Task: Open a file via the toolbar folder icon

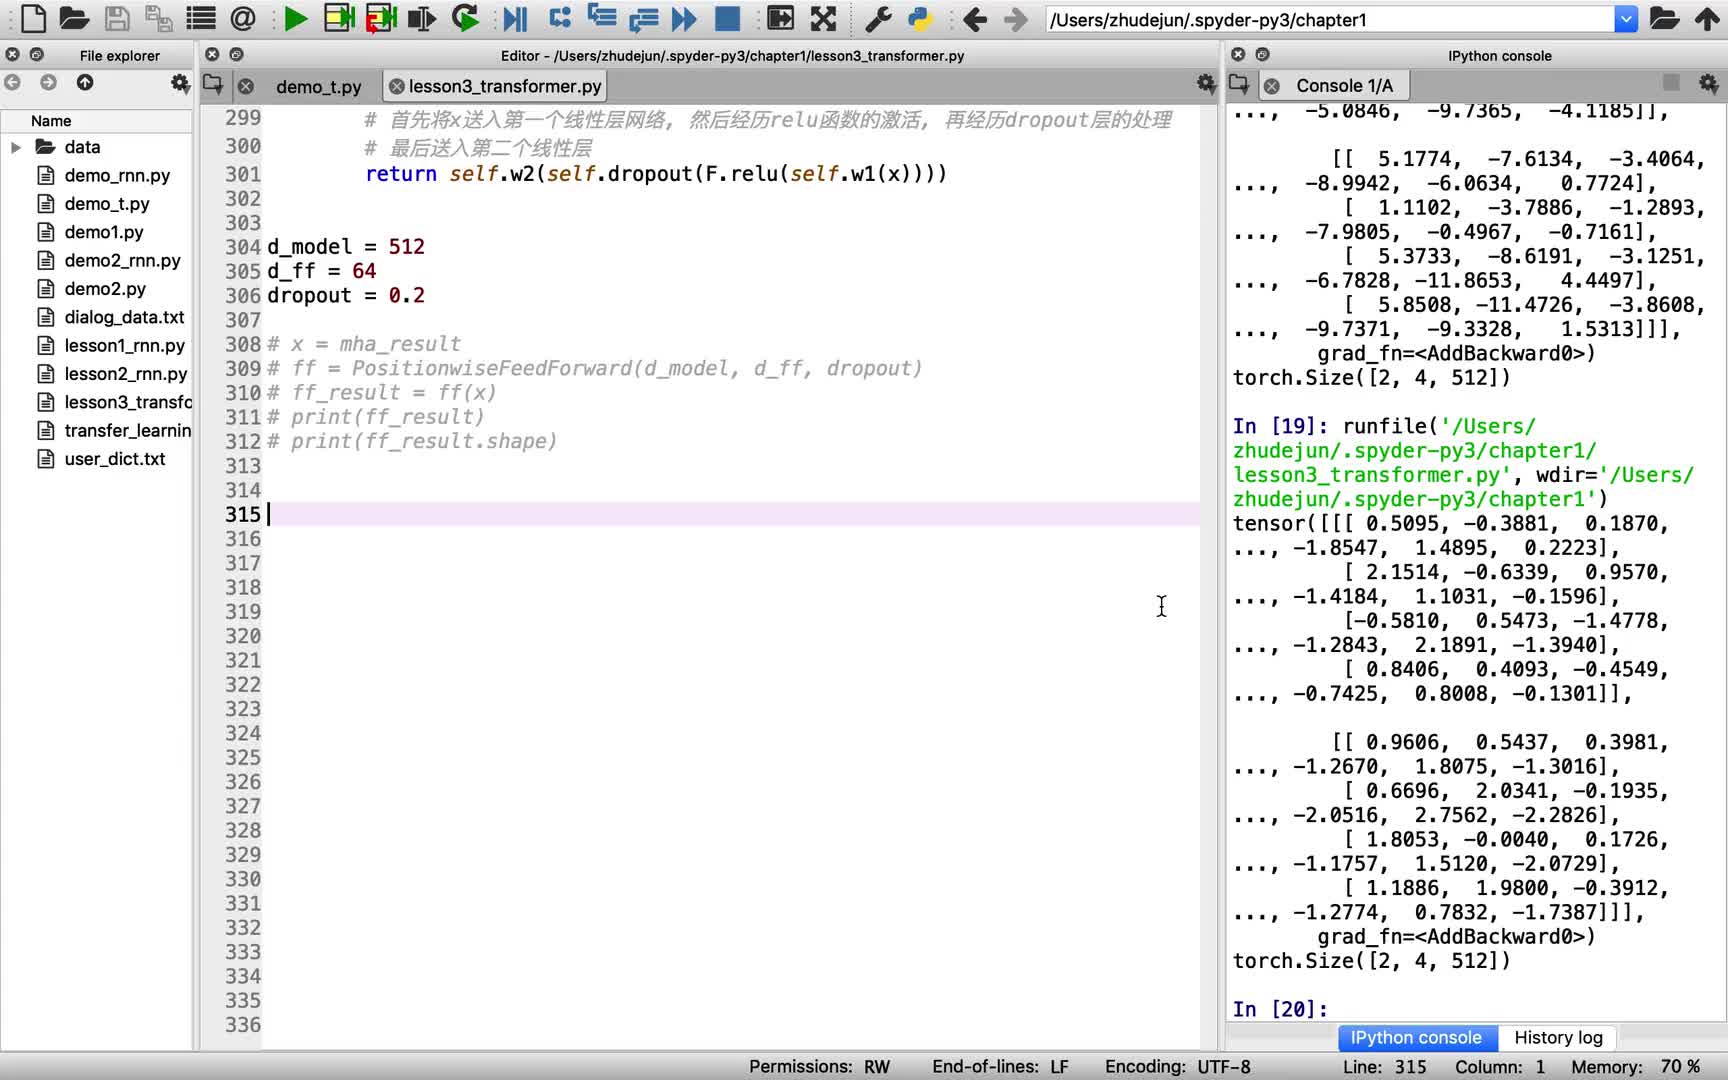Action: (x=74, y=18)
